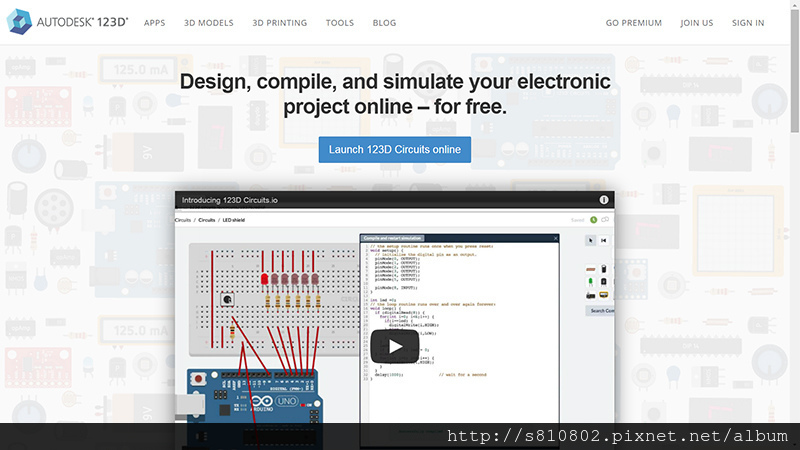Pick the resistor component icon in palette
Screen dimensions: 800x450
(x=590, y=269)
